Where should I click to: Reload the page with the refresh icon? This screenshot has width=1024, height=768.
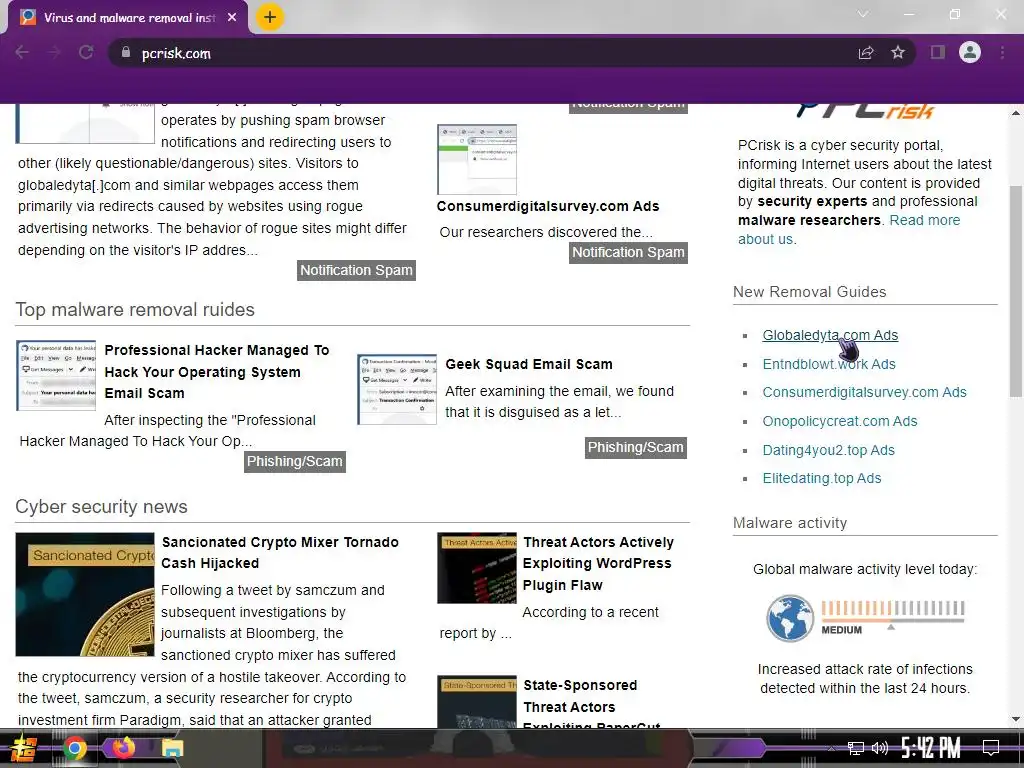[x=86, y=53]
